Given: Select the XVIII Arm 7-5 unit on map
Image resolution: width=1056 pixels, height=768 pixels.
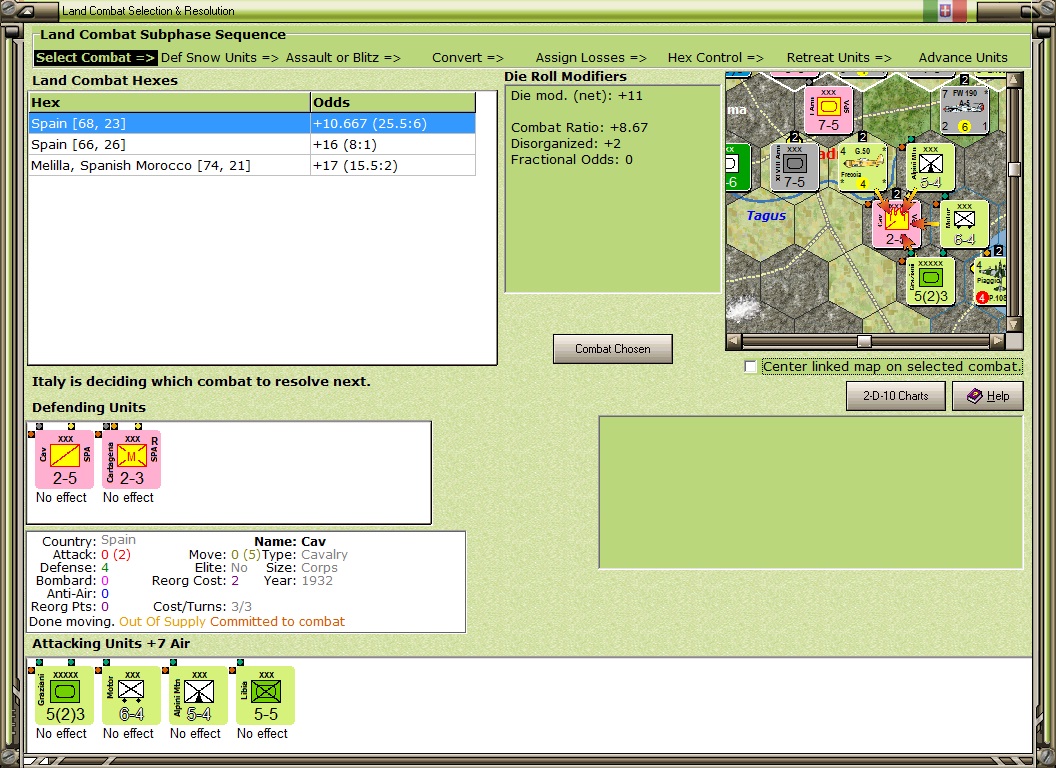Looking at the screenshot, I should pos(795,166).
